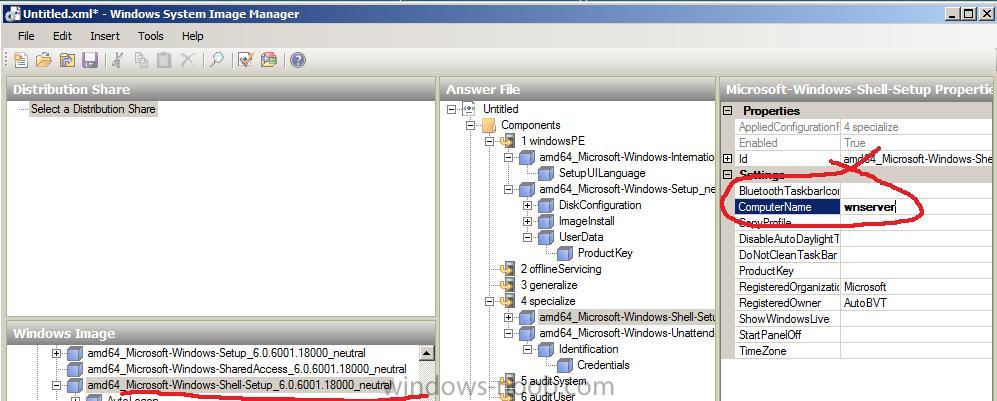The image size is (997, 401).
Task: Click the Components folder icon in Answer File
Action: (488, 125)
